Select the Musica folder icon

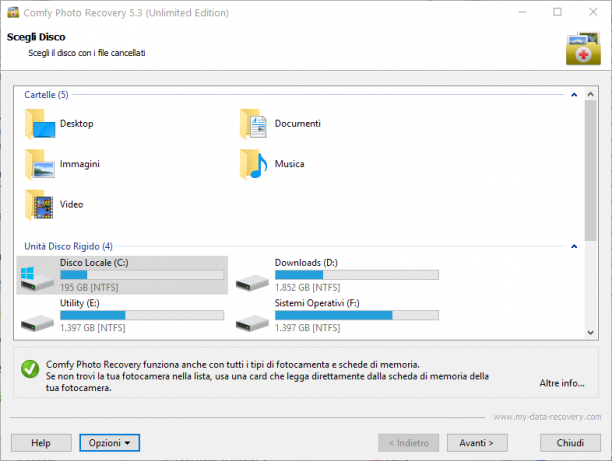254,164
